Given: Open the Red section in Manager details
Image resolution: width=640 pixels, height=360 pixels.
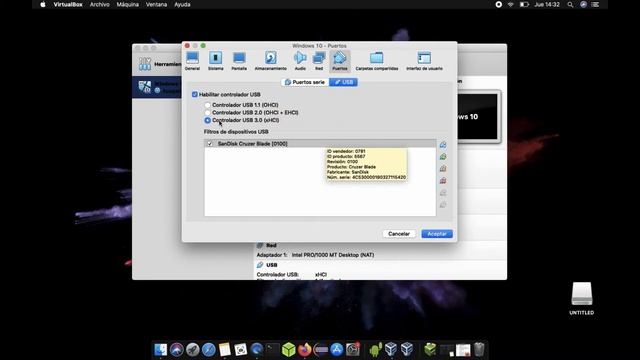Looking at the screenshot, I should [x=271, y=245].
